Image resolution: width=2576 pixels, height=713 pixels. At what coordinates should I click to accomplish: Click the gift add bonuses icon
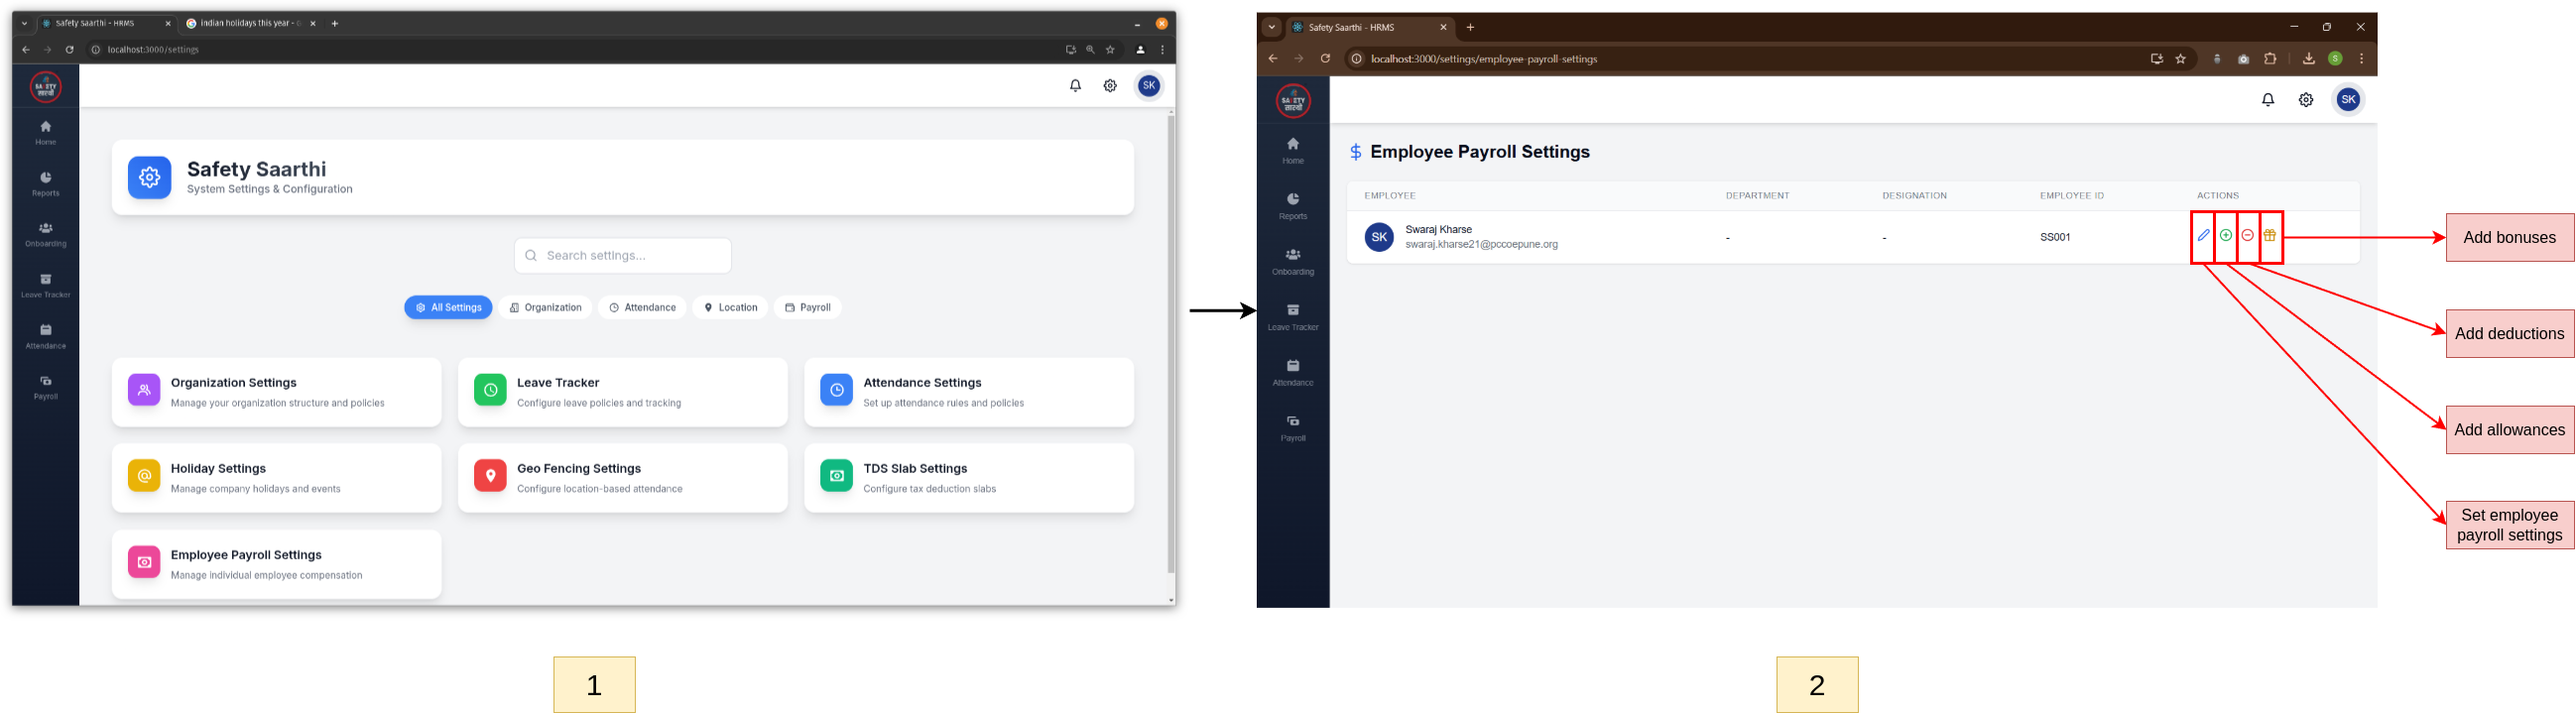pos(2270,236)
